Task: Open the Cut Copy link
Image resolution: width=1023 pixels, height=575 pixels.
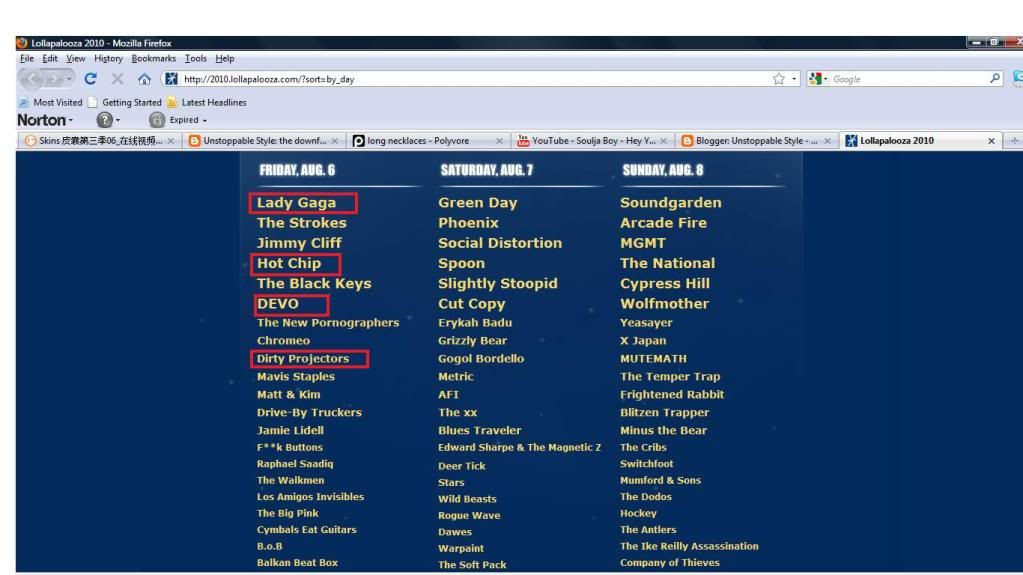Action: click(472, 304)
